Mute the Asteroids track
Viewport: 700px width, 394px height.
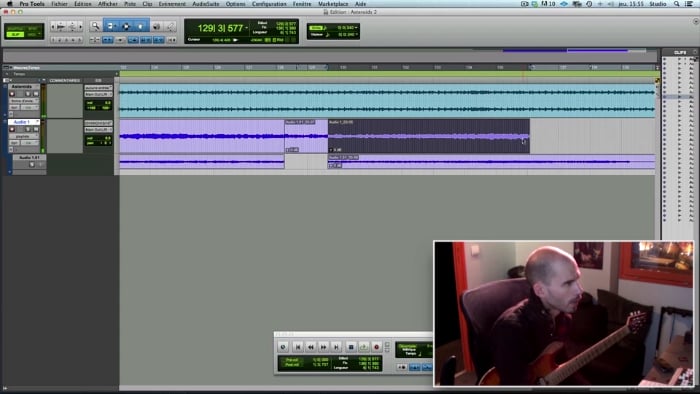(36, 94)
